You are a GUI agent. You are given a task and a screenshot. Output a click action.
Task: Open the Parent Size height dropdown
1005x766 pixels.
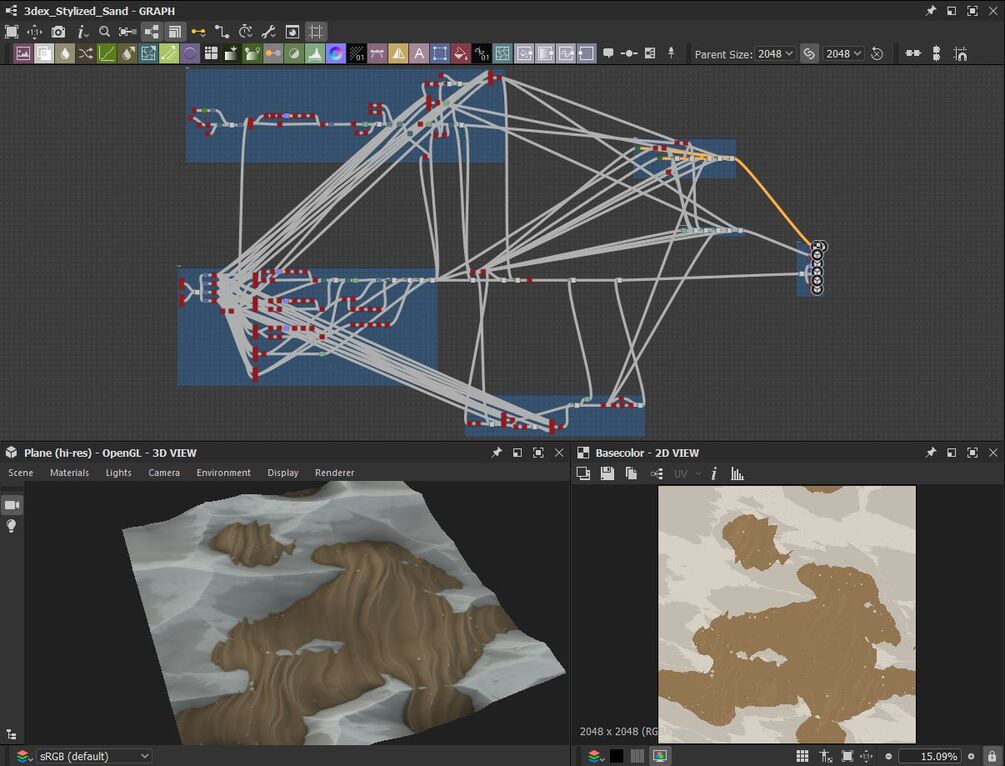pos(843,54)
